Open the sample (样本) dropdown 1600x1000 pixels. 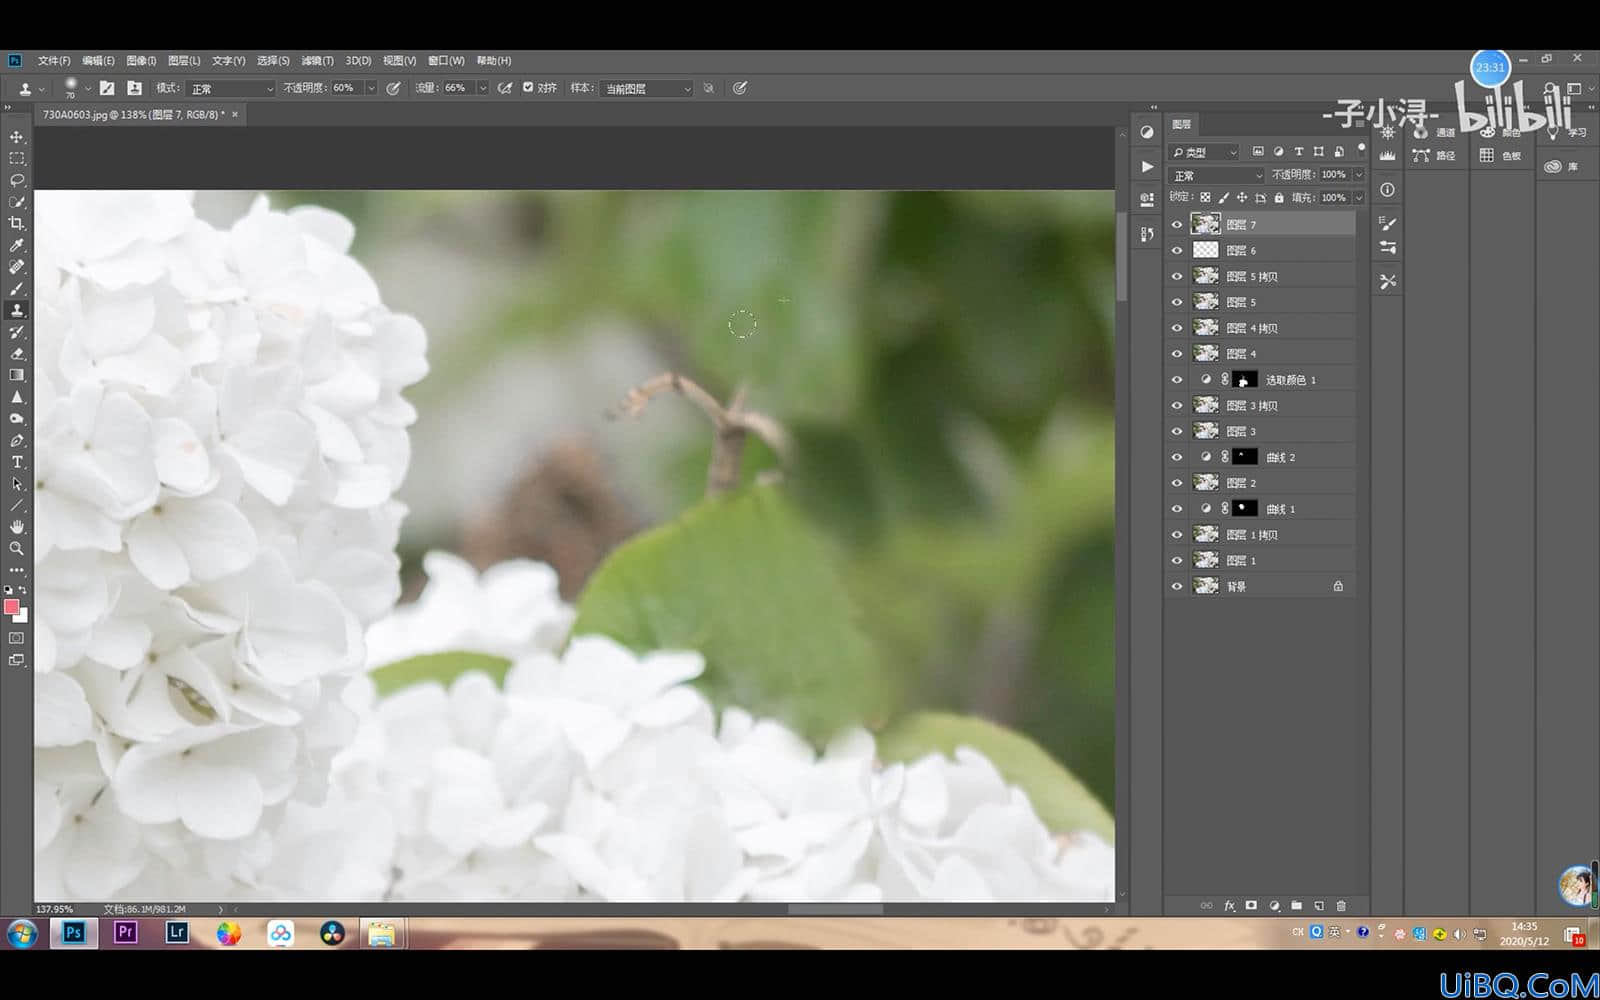(x=647, y=89)
